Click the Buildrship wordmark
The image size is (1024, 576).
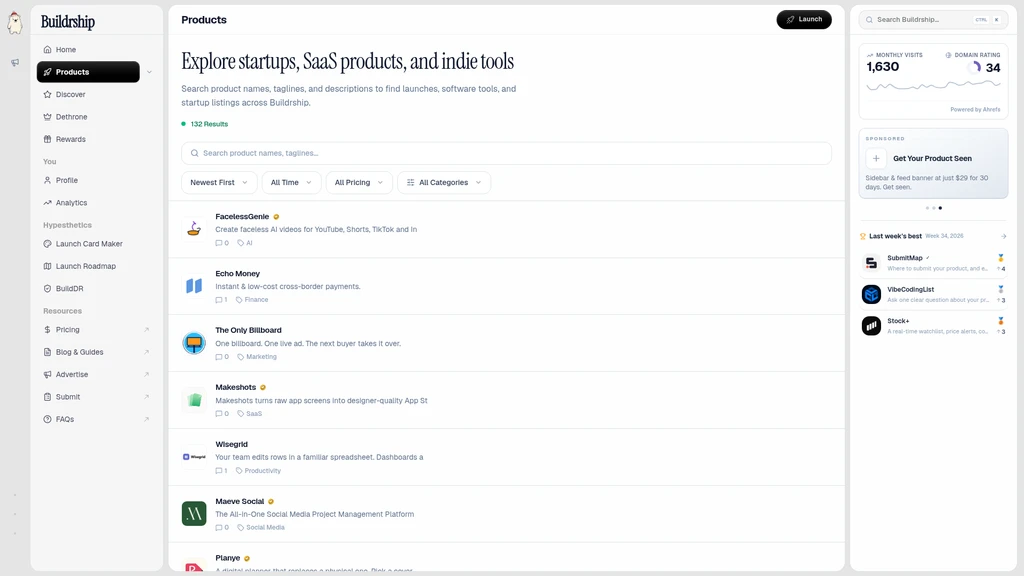[68, 22]
